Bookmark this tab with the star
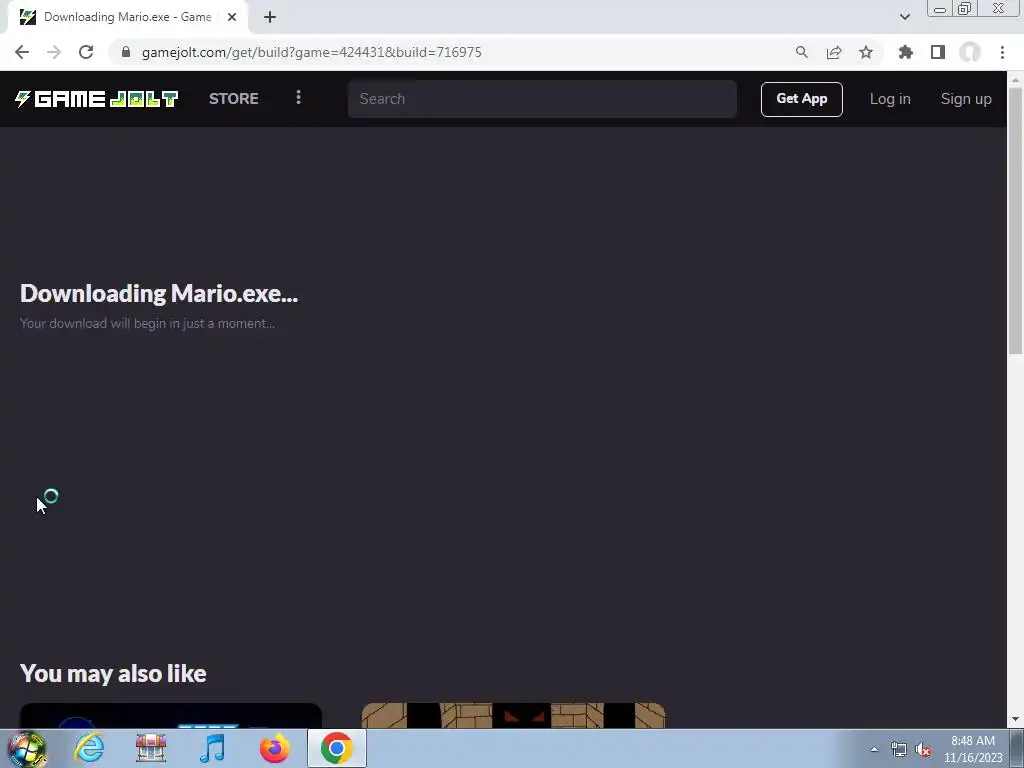The height and width of the screenshot is (768, 1024). coord(866,52)
